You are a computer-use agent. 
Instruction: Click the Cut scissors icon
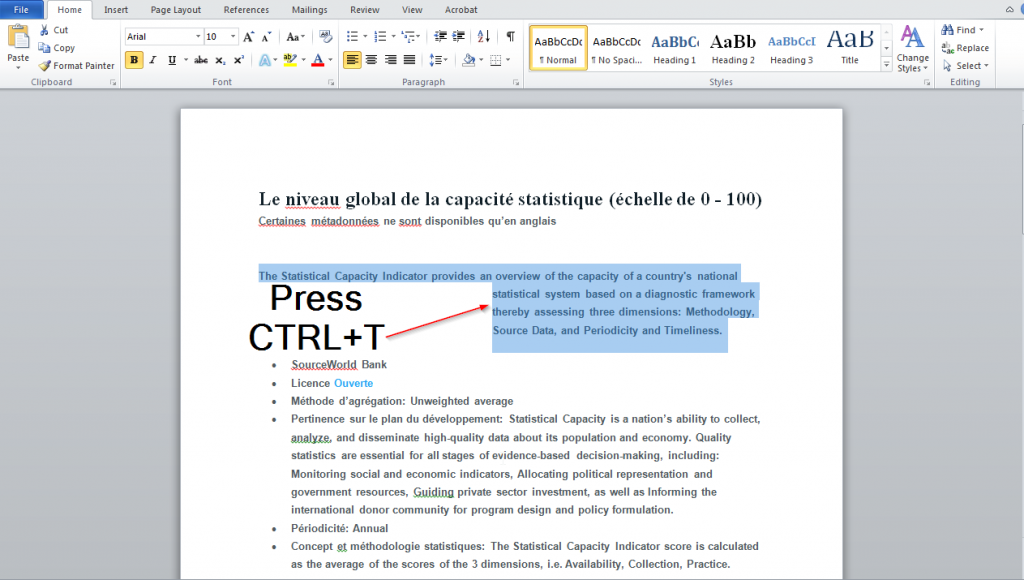coord(44,30)
